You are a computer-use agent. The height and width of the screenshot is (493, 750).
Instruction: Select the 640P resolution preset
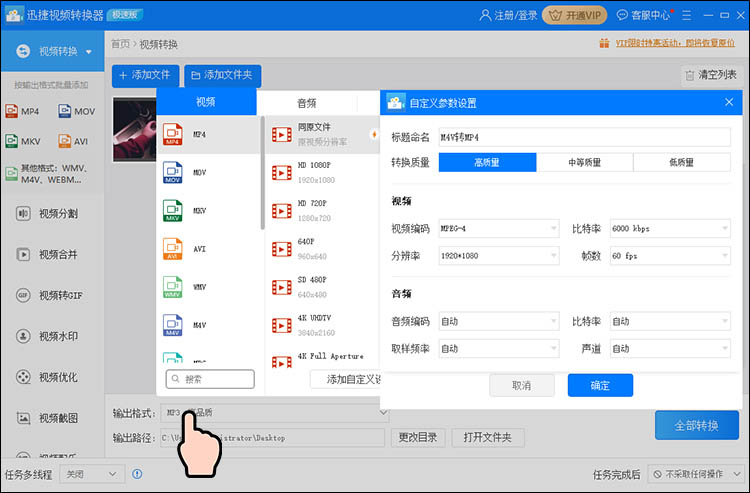pos(323,249)
